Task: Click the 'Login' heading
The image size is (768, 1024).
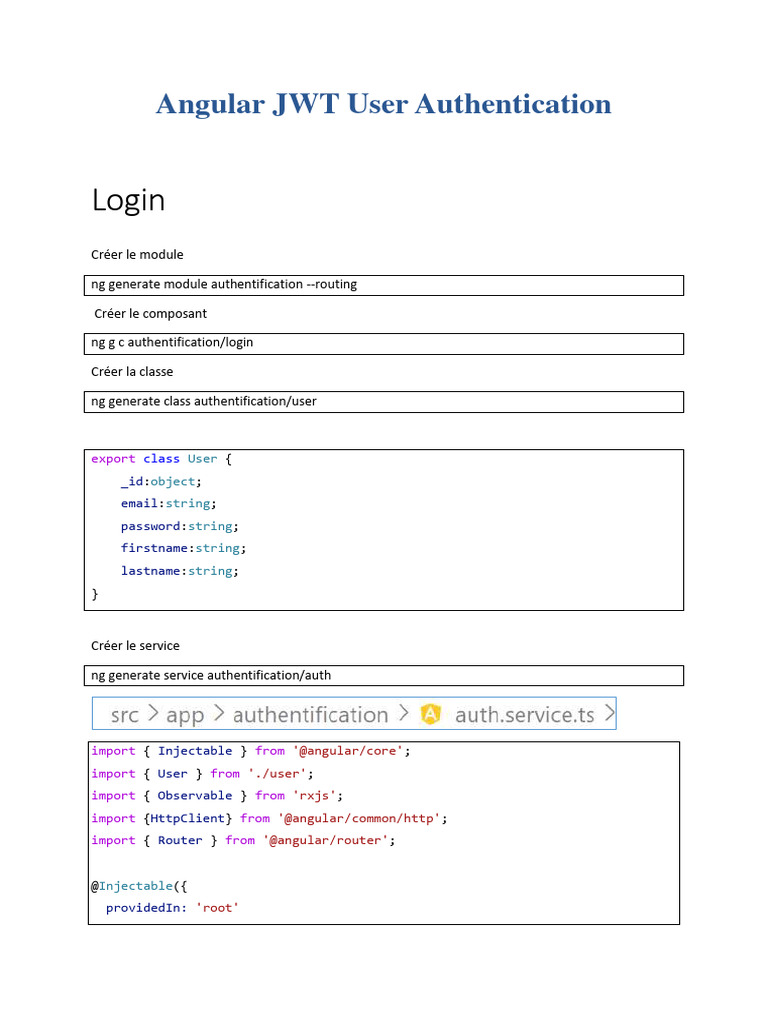Action: click(128, 200)
